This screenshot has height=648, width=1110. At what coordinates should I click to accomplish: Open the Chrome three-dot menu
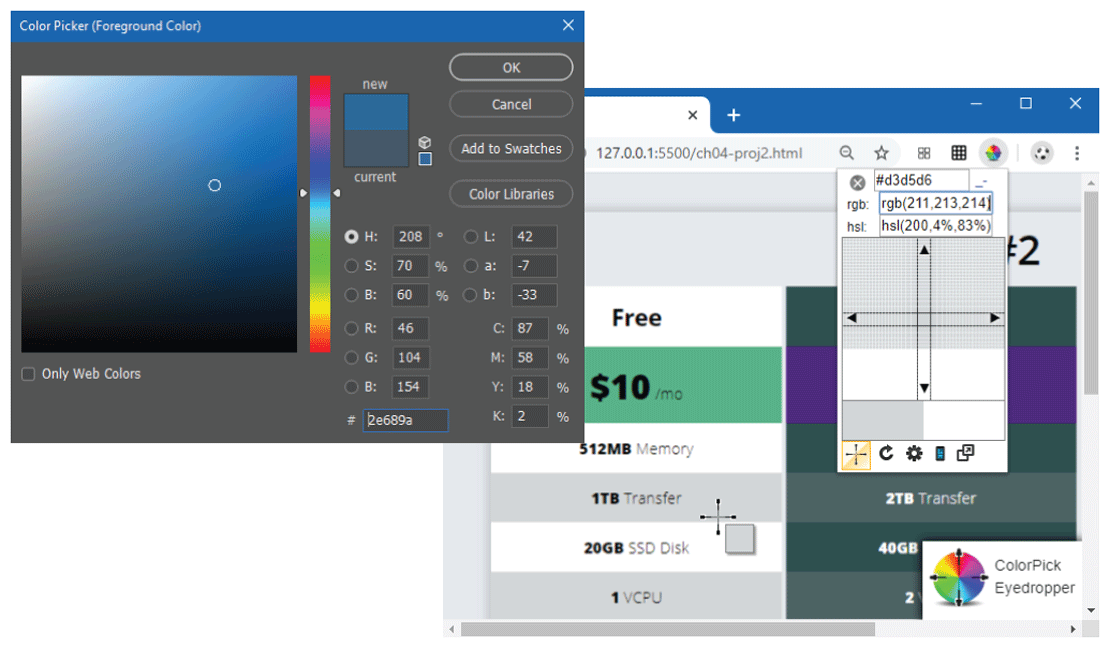pos(1077,153)
